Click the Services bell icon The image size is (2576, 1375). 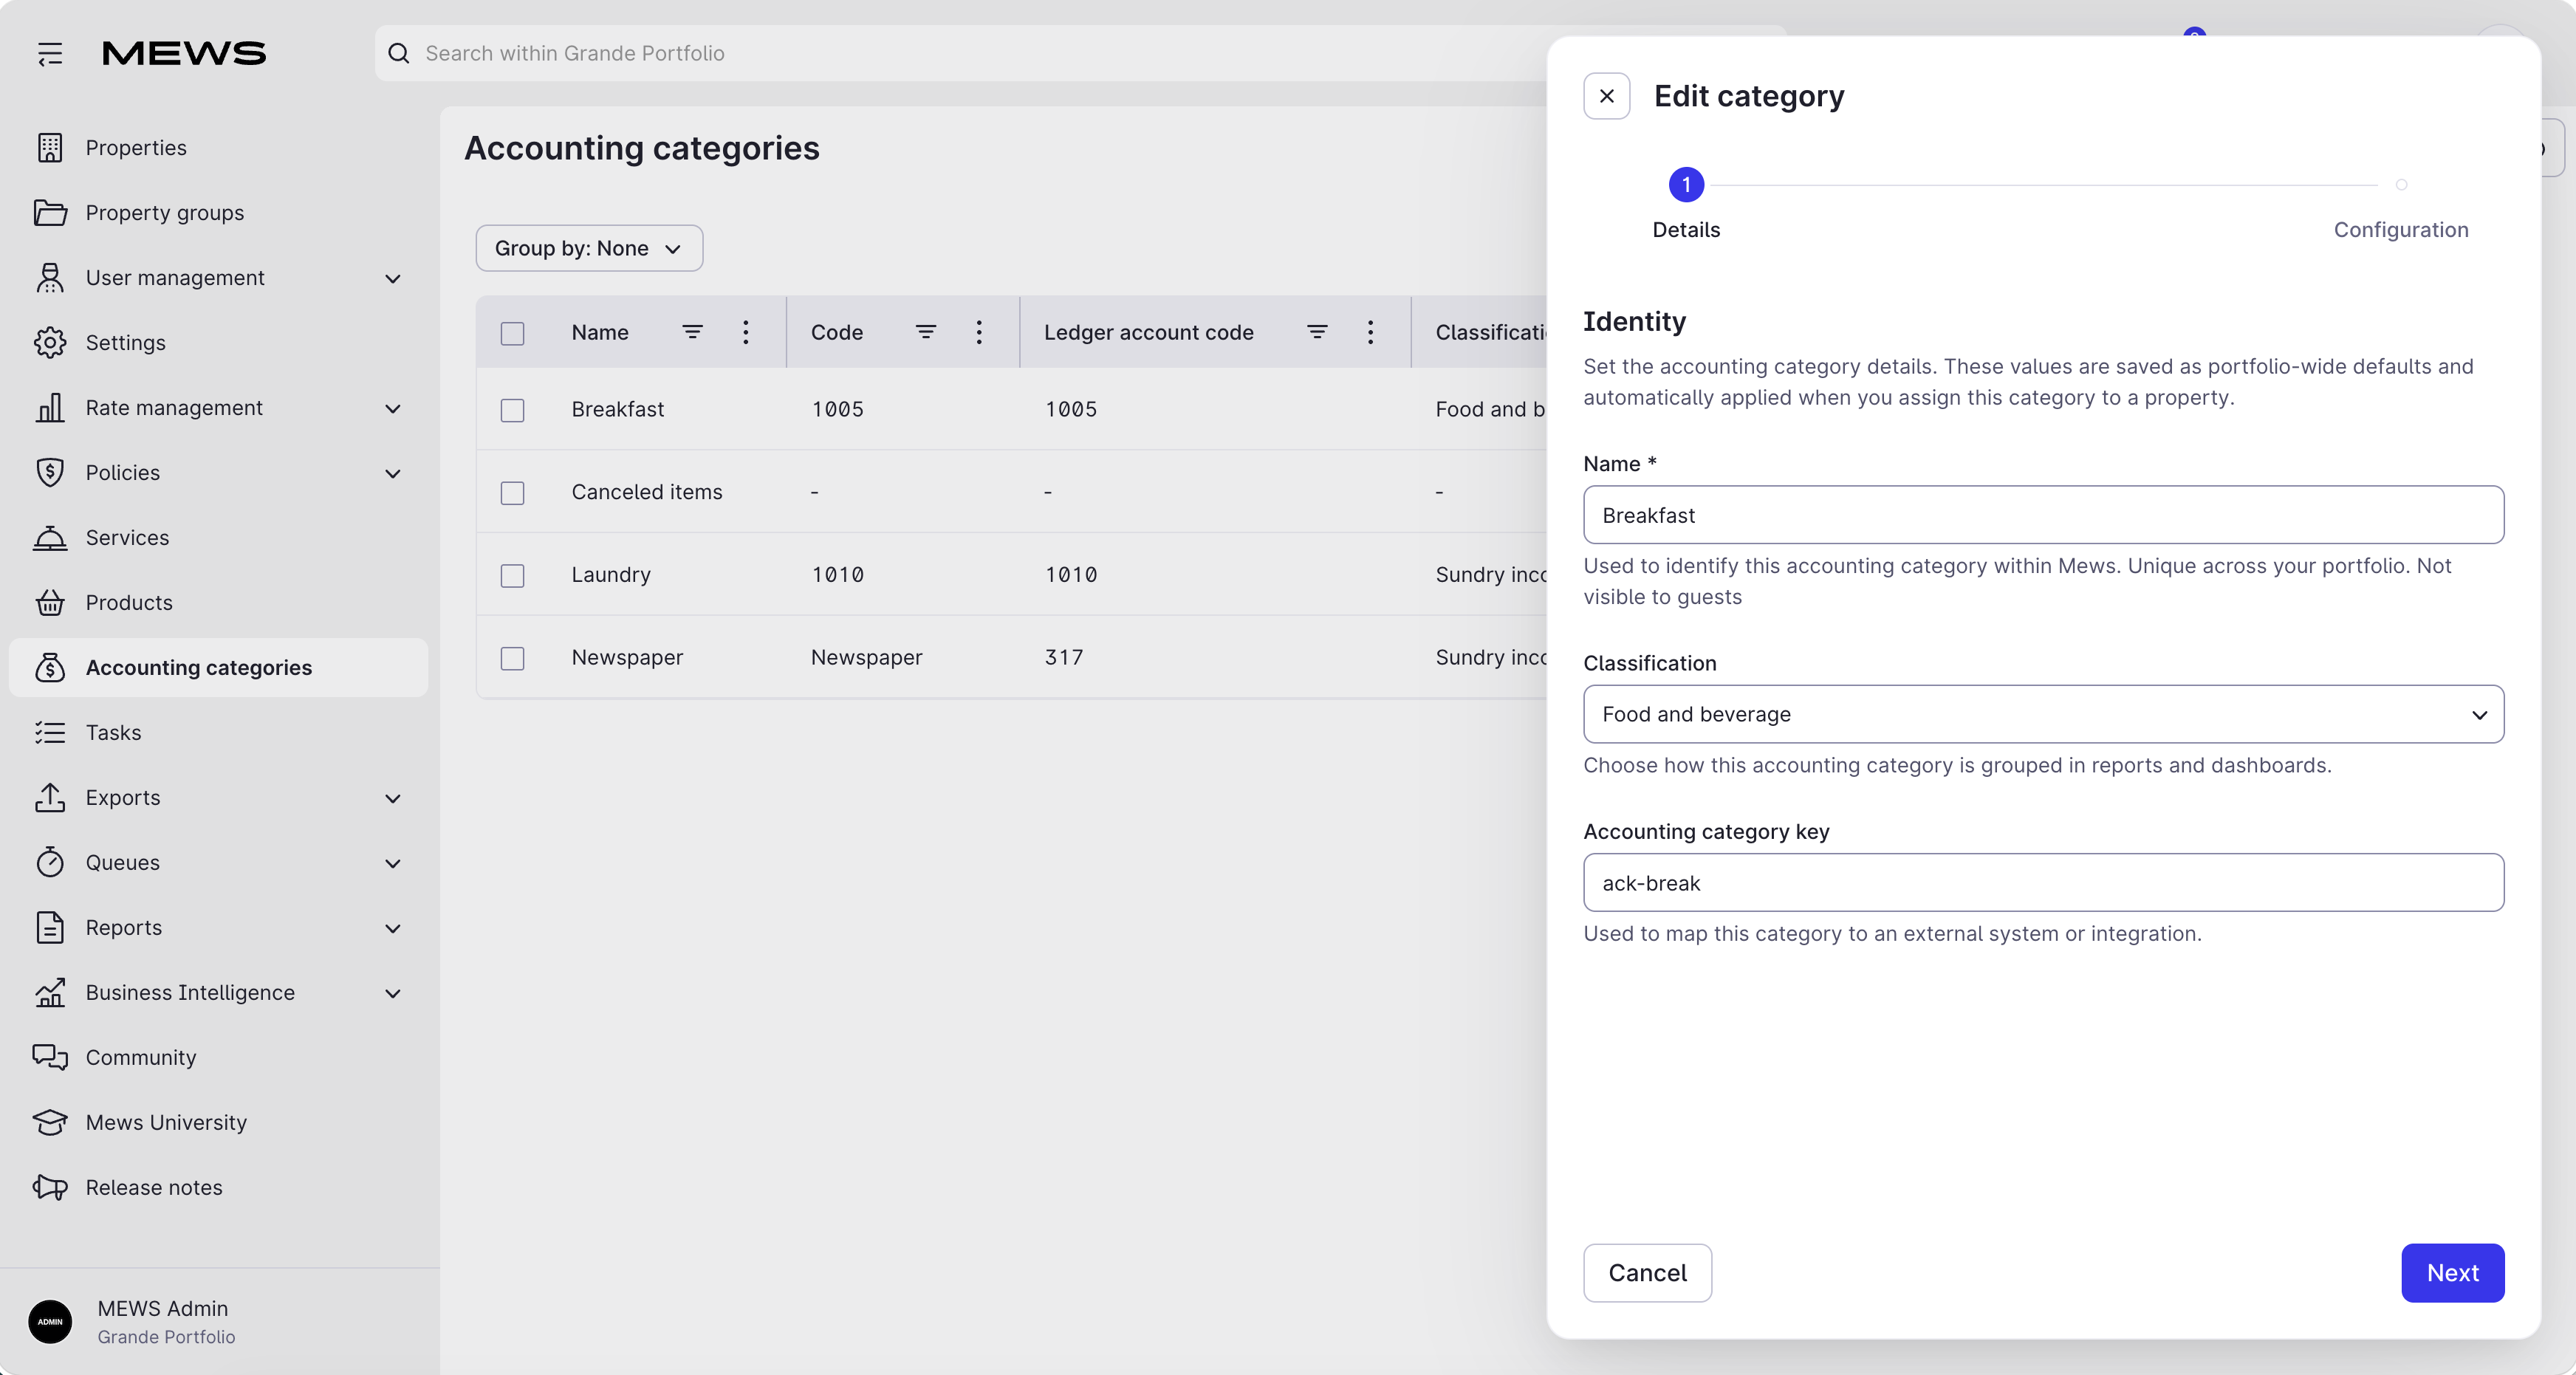click(x=50, y=538)
